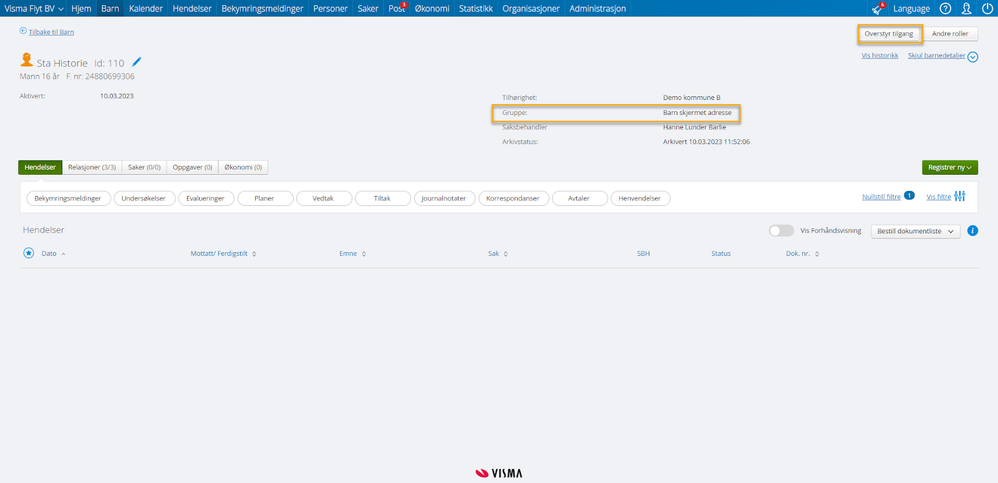Click the orange person avatar icon
998x483 pixels.
27,60
